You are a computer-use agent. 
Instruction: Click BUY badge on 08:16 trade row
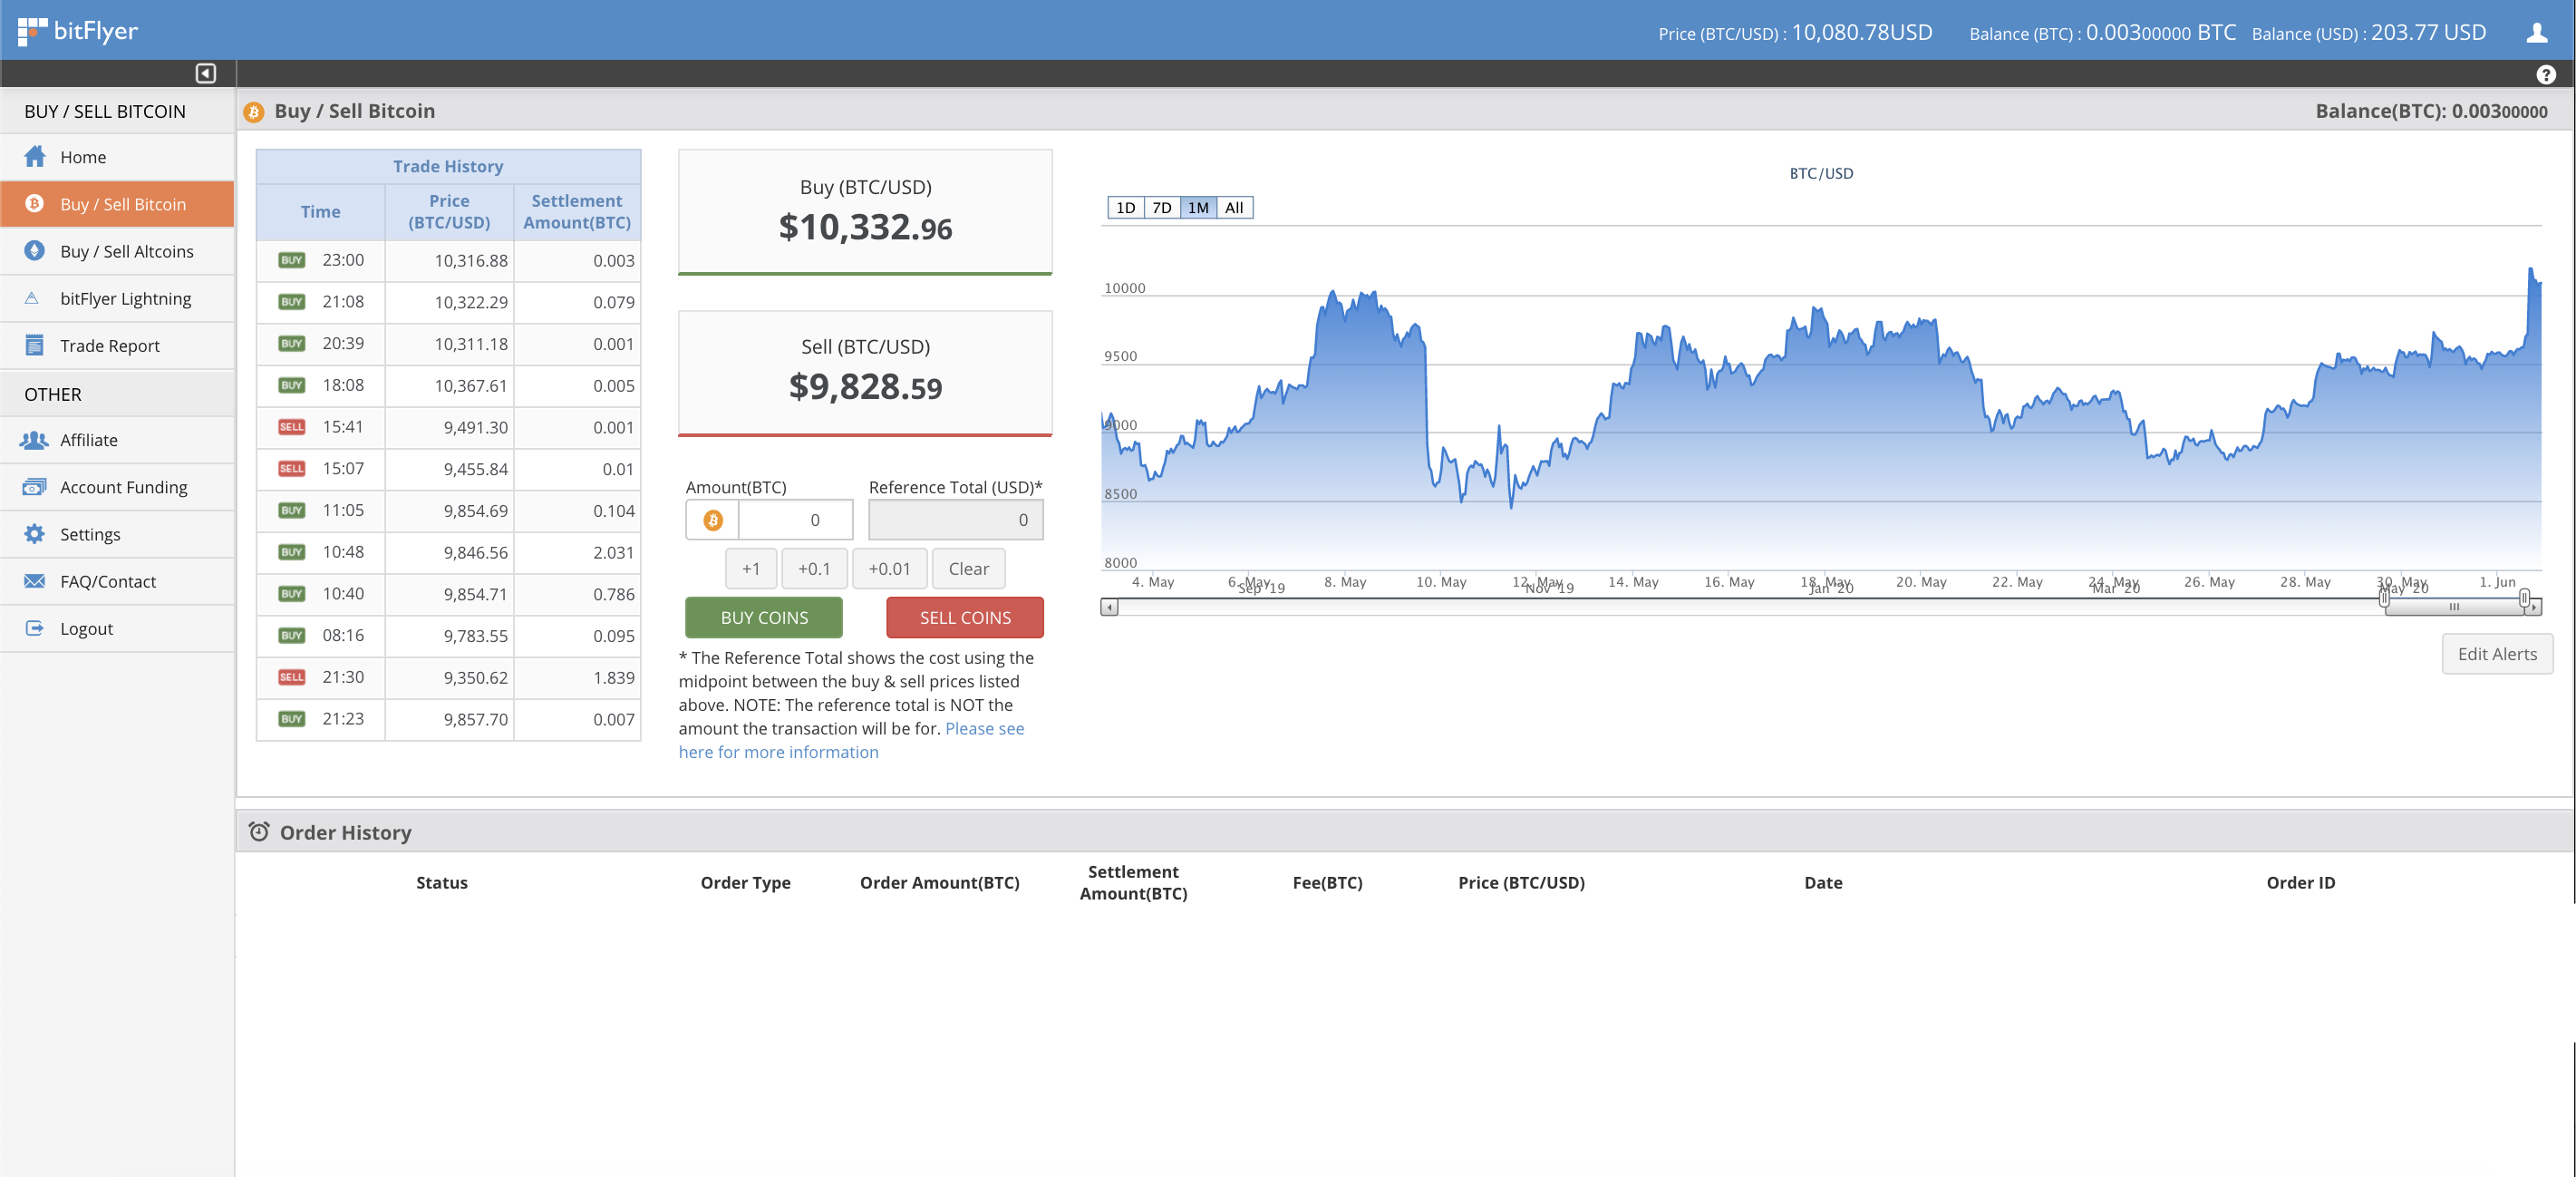pos(292,635)
